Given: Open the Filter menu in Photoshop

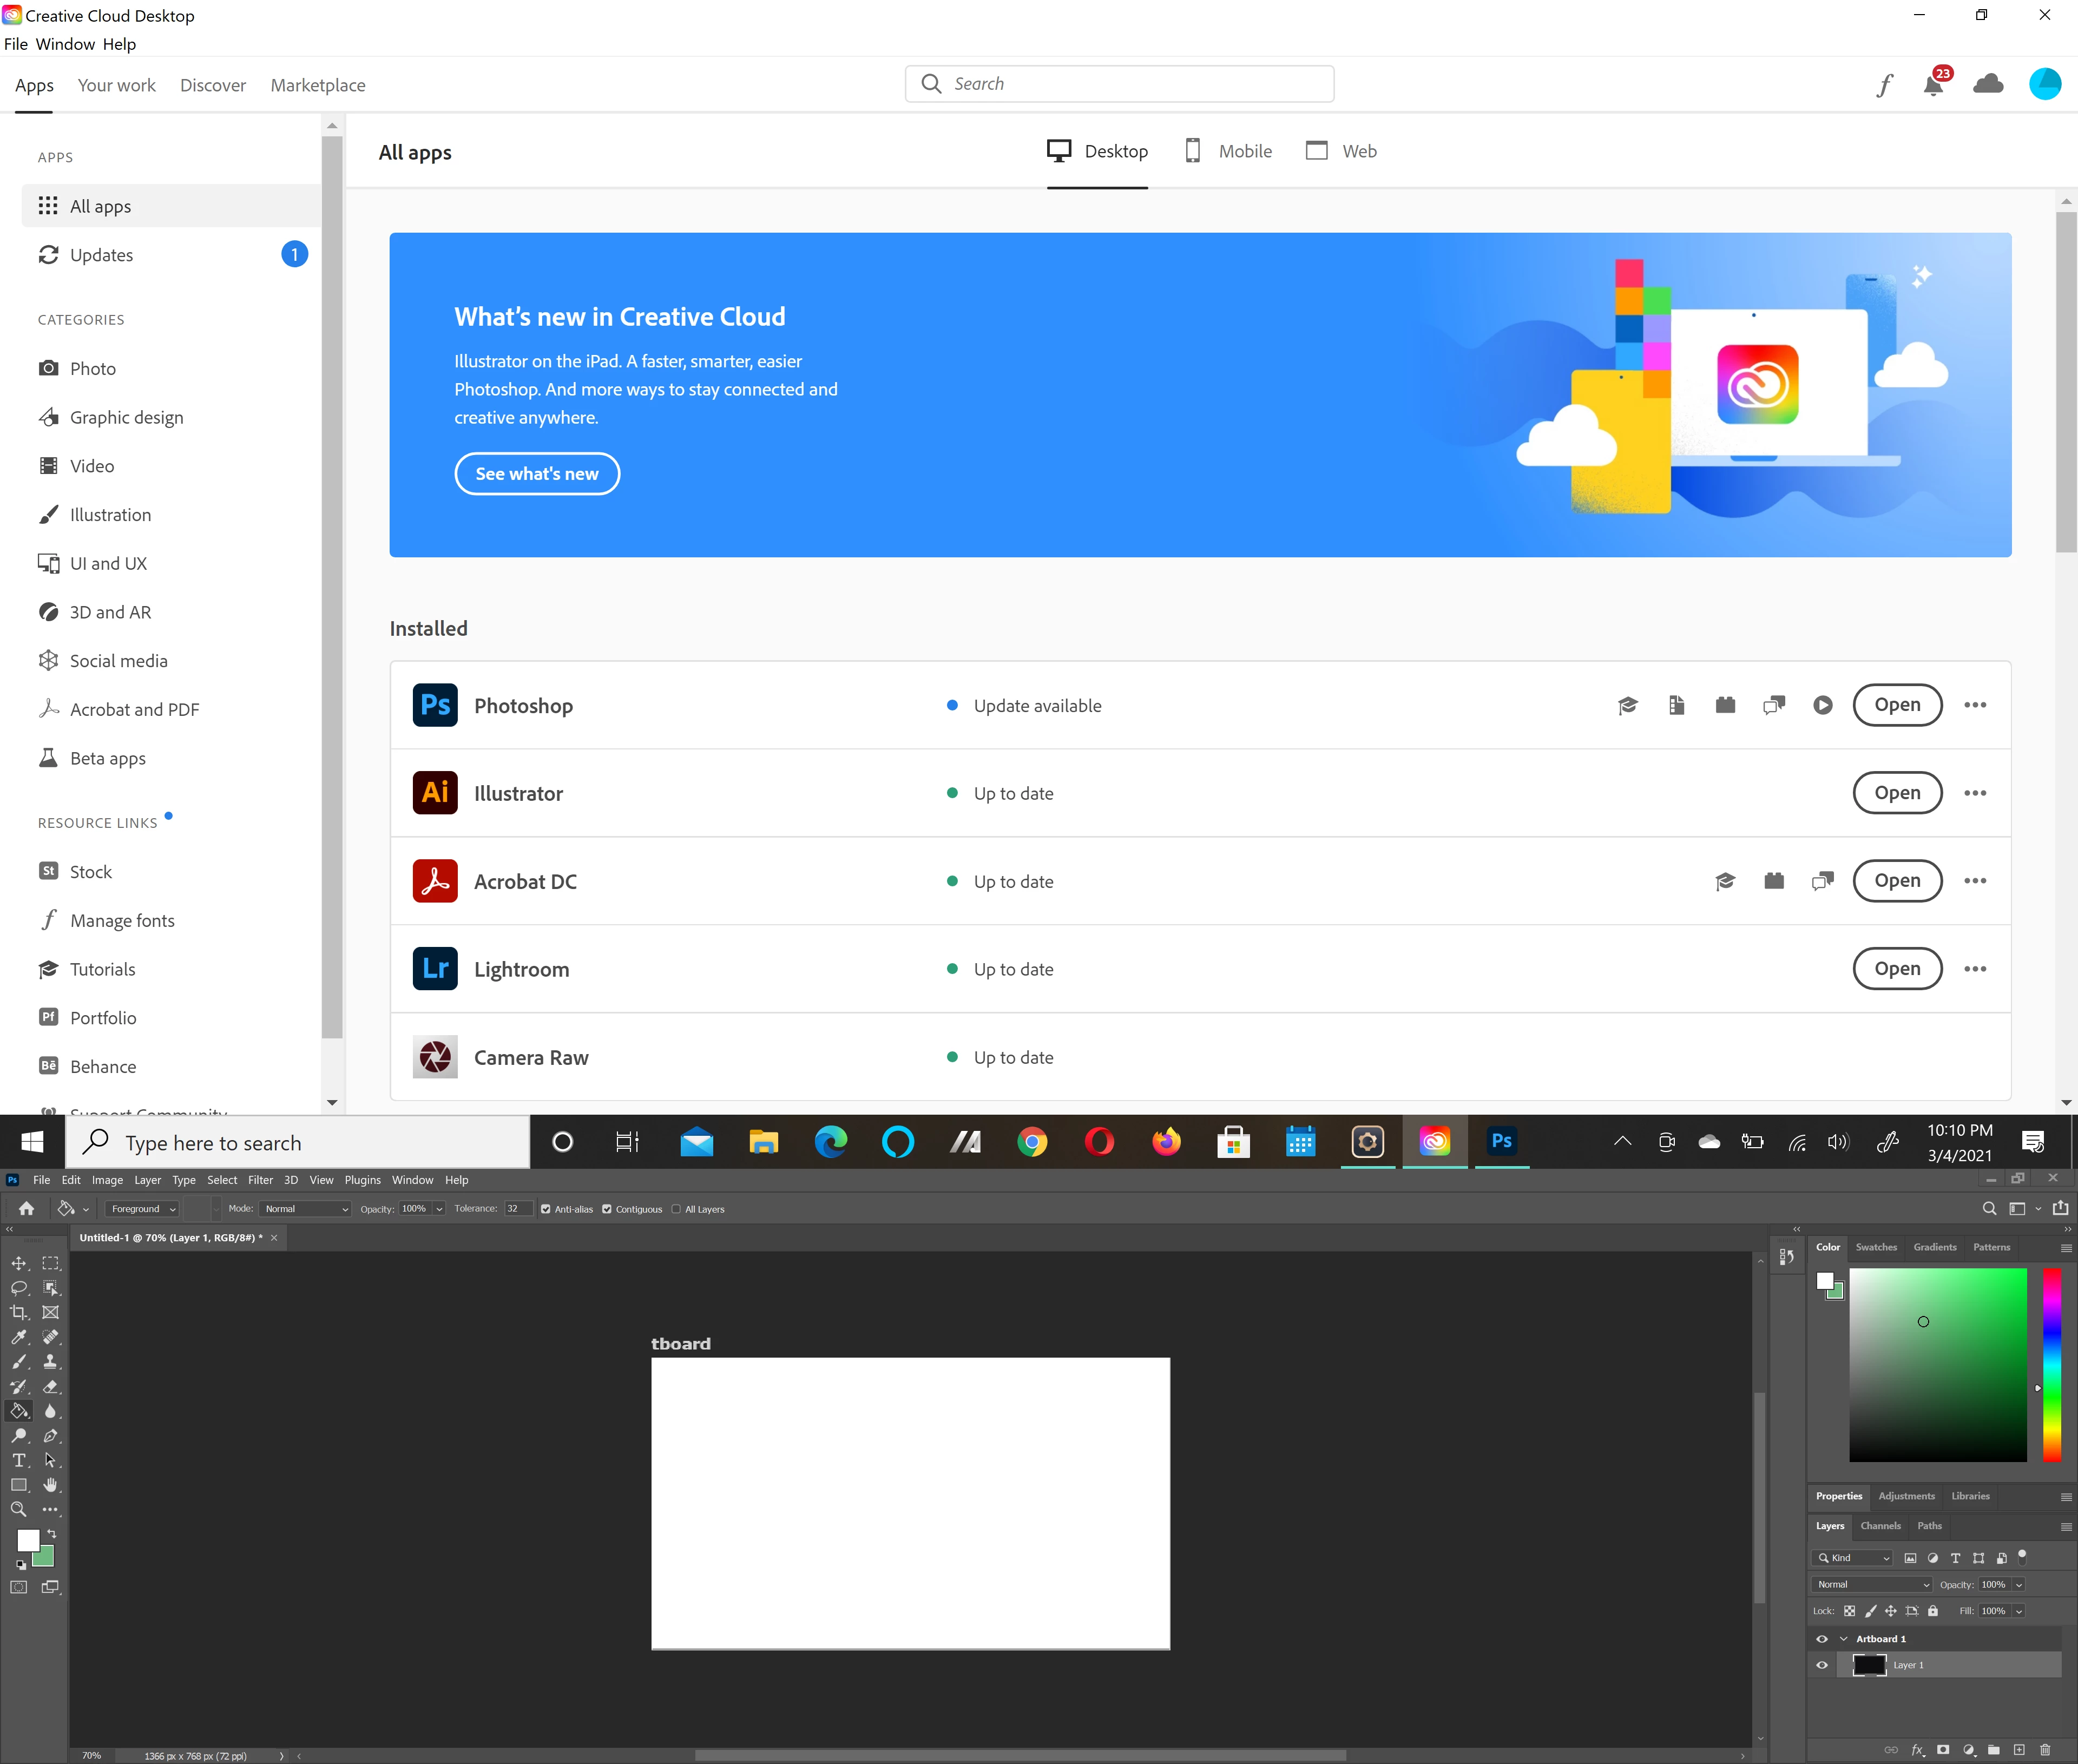Looking at the screenshot, I should point(260,1180).
